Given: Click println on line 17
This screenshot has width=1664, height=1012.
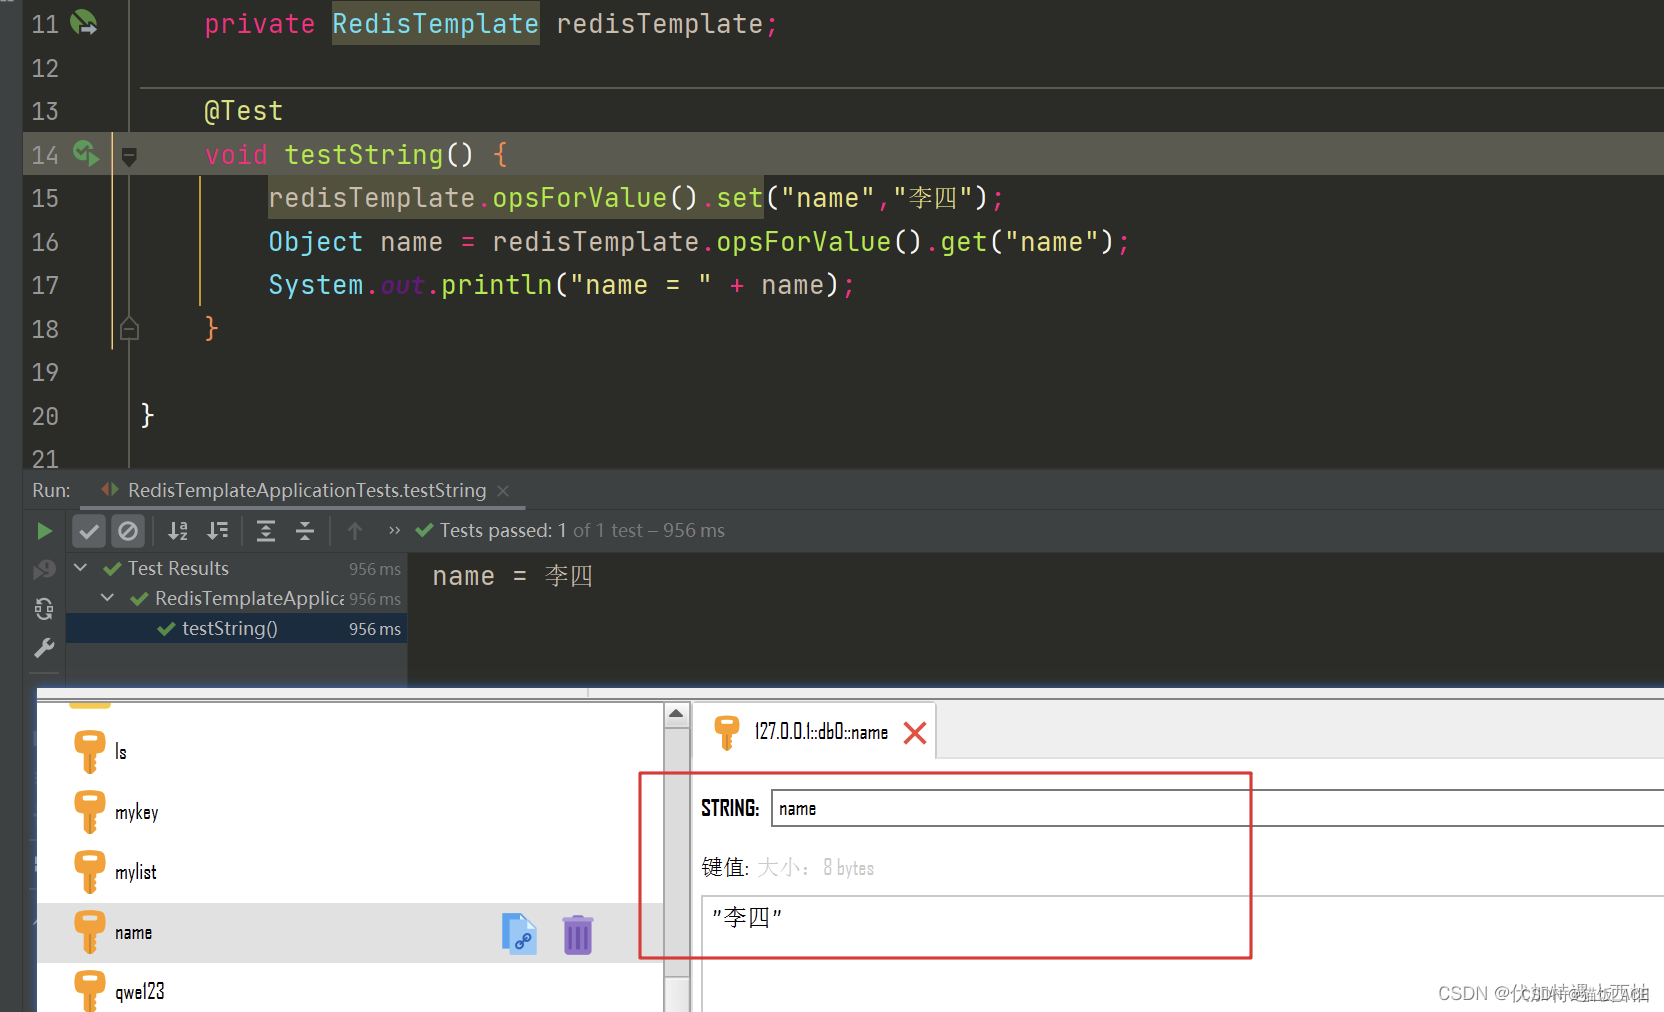Looking at the screenshot, I should tap(497, 285).
